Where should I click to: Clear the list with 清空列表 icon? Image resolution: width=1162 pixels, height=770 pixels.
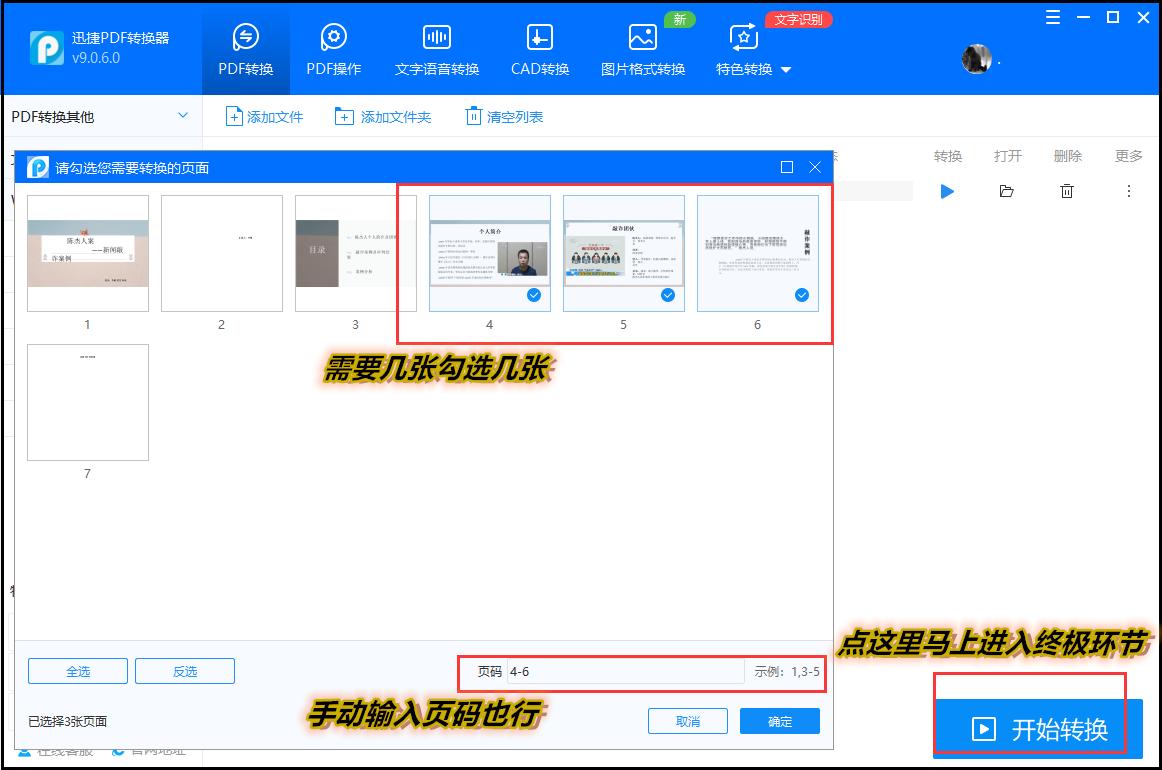pos(472,115)
